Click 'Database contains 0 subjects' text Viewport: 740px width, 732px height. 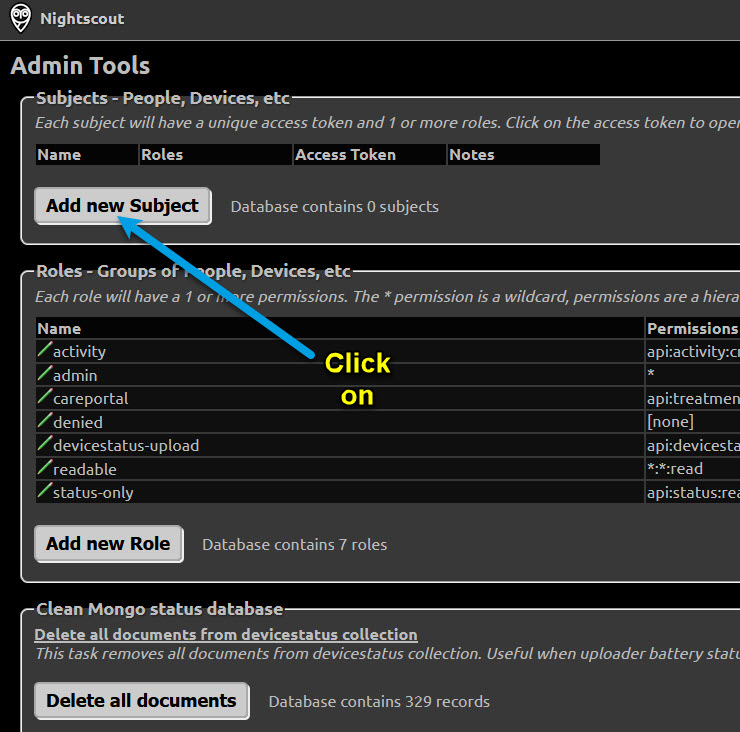click(335, 207)
